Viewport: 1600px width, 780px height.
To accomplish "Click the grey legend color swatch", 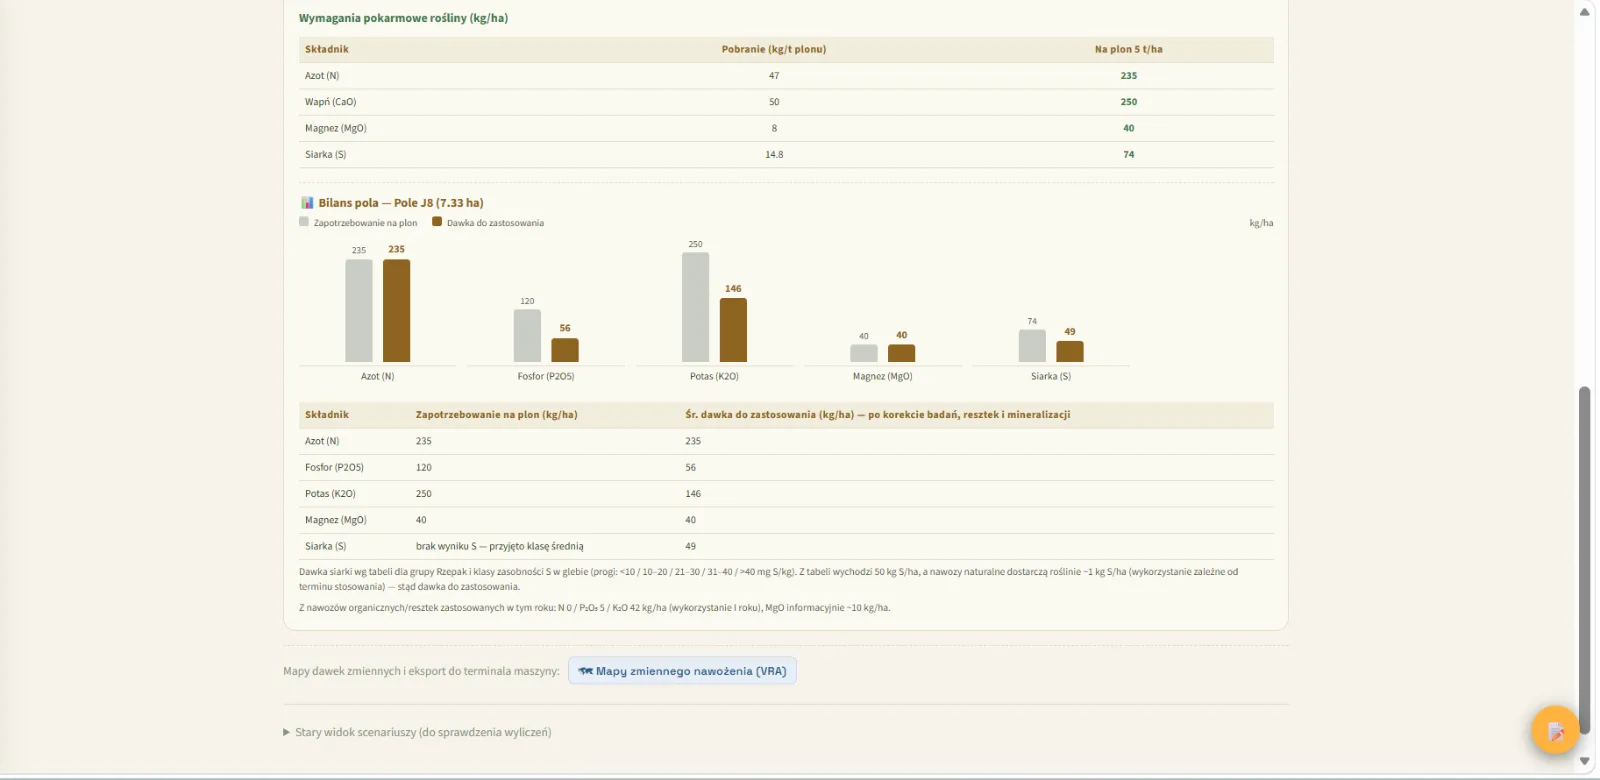I will click(304, 222).
